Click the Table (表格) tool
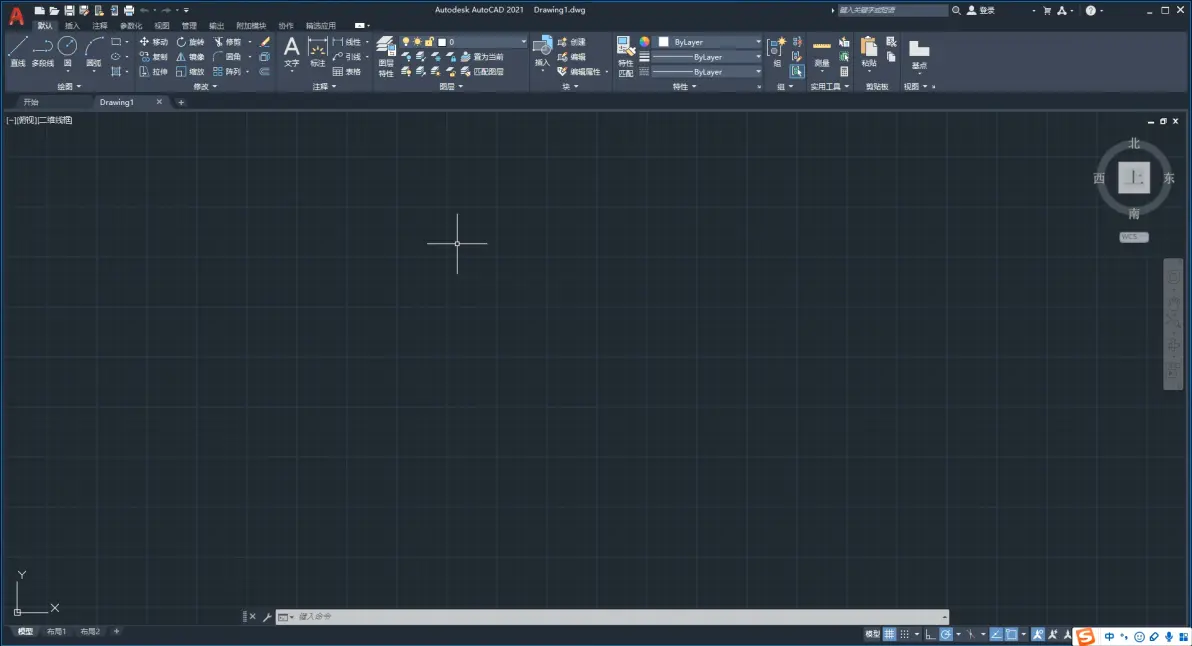 pos(347,71)
